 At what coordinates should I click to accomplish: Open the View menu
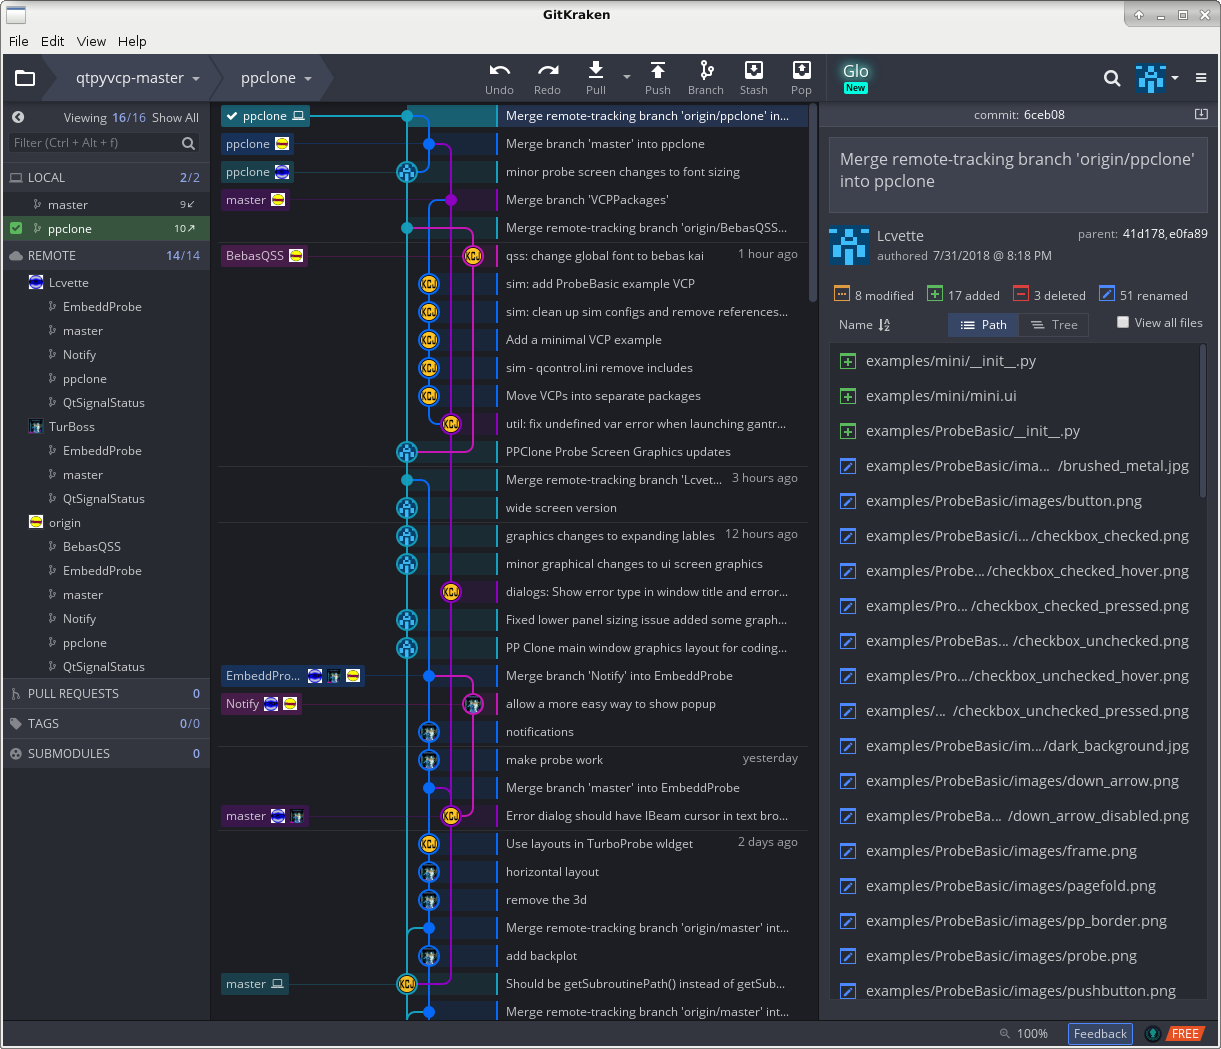click(x=91, y=41)
